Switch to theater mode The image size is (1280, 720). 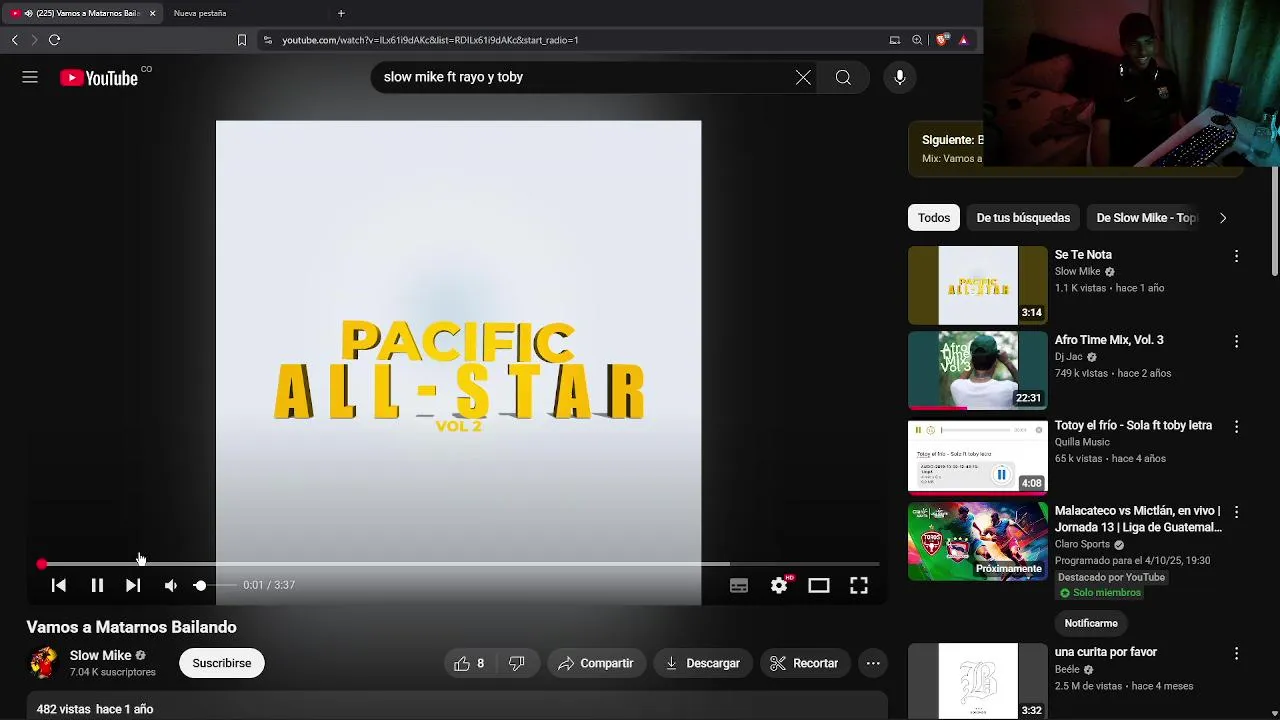point(819,586)
